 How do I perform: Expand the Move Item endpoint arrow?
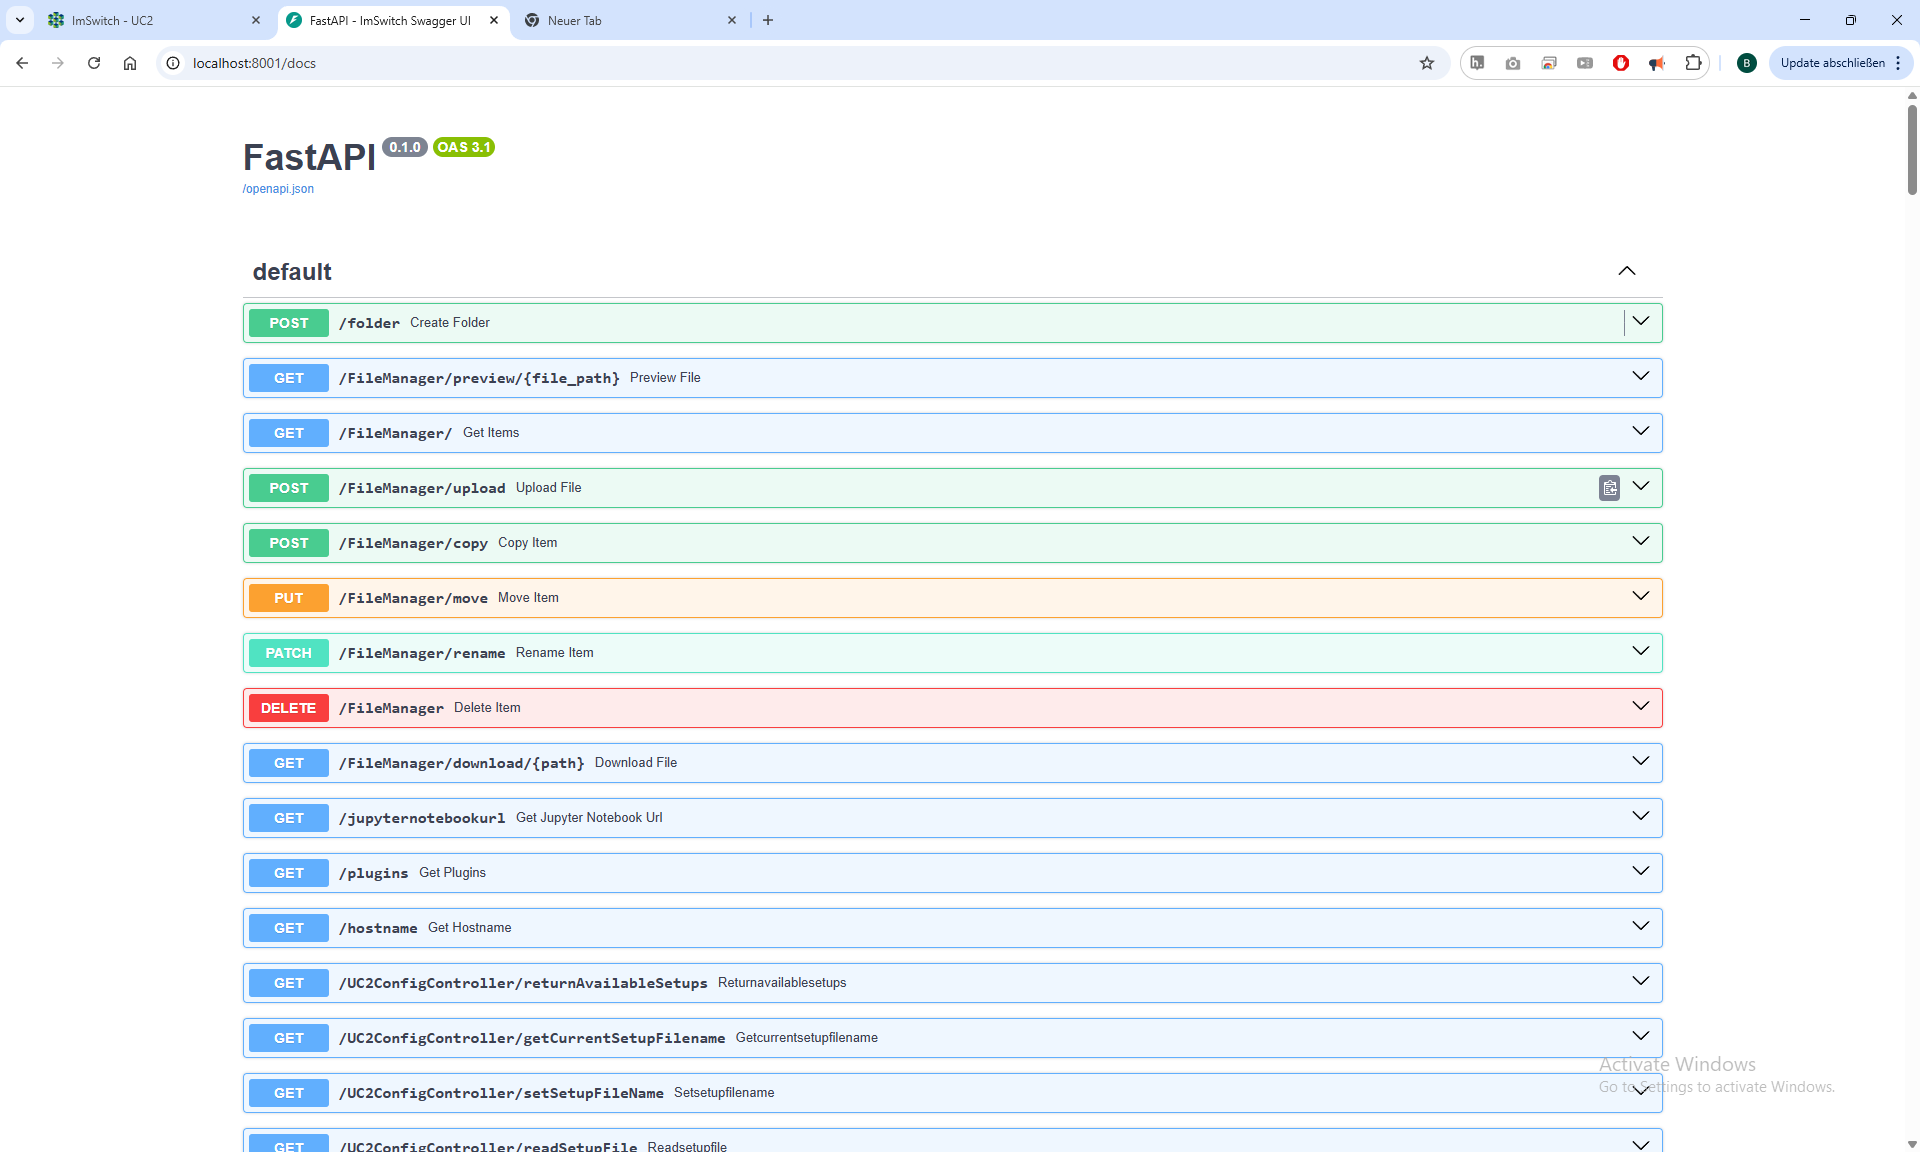[1641, 596]
